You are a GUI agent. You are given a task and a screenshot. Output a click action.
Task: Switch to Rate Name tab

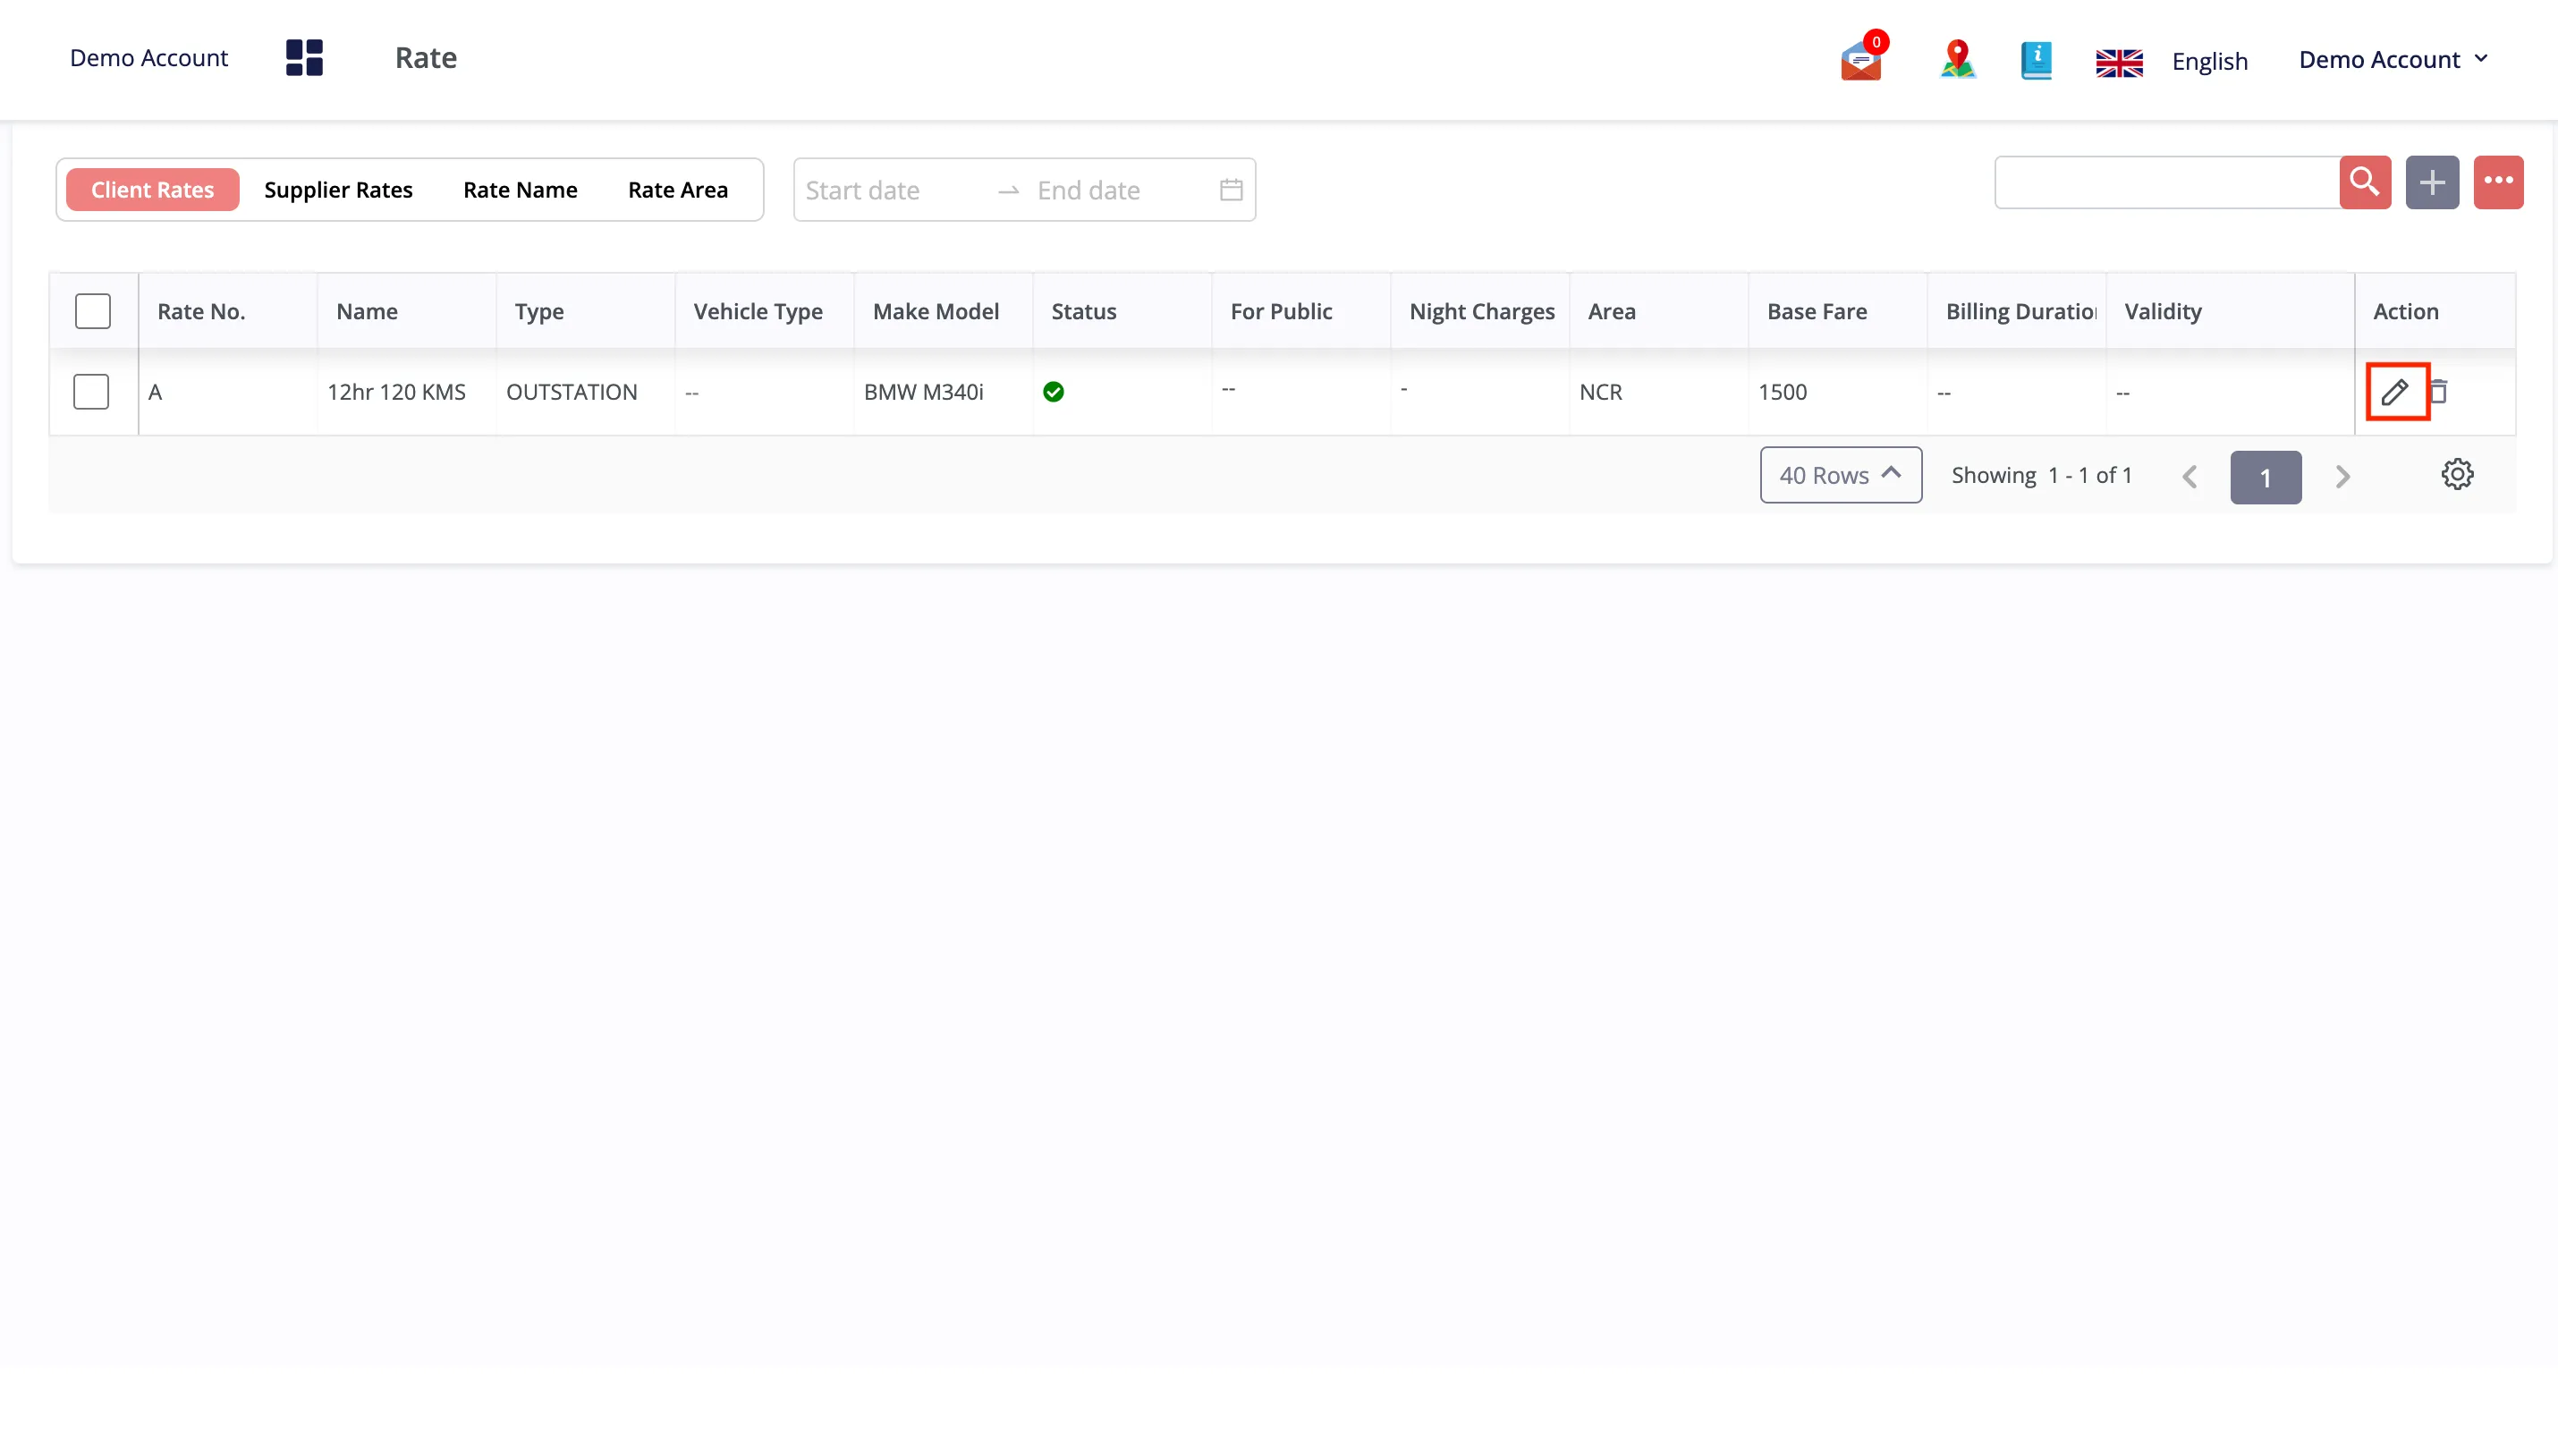pyautogui.click(x=520, y=190)
